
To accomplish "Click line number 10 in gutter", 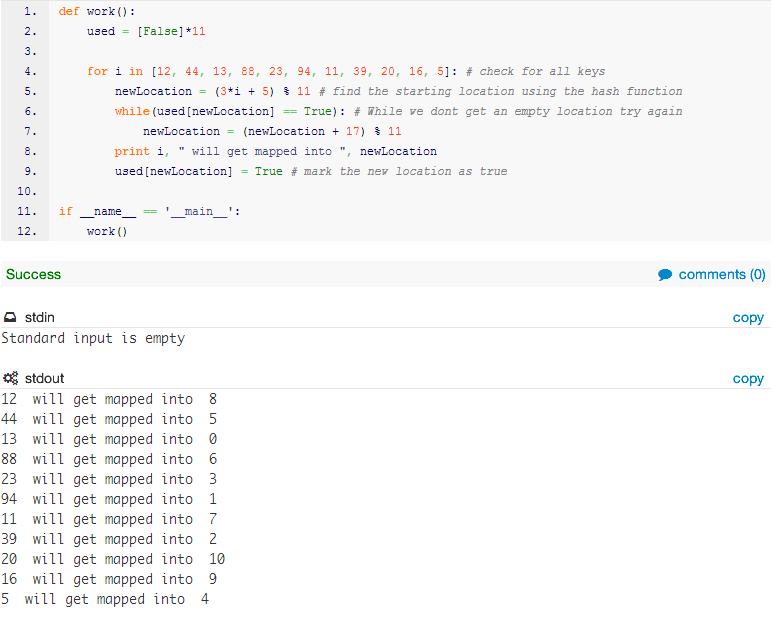I will (x=27, y=191).
